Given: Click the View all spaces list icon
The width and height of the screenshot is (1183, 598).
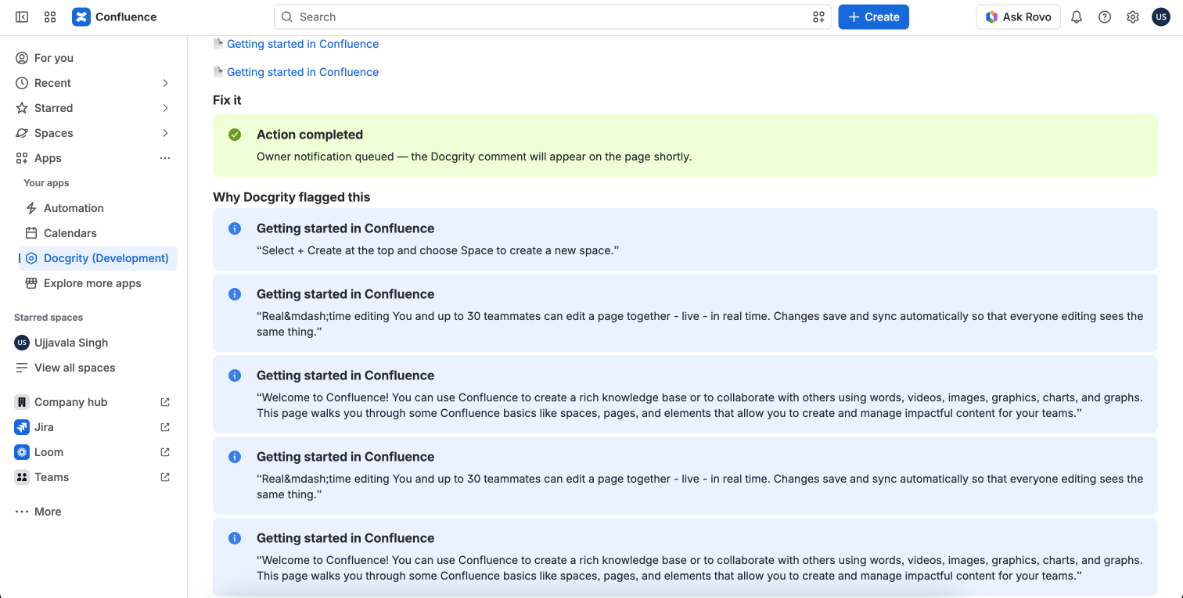Looking at the screenshot, I should (22, 368).
